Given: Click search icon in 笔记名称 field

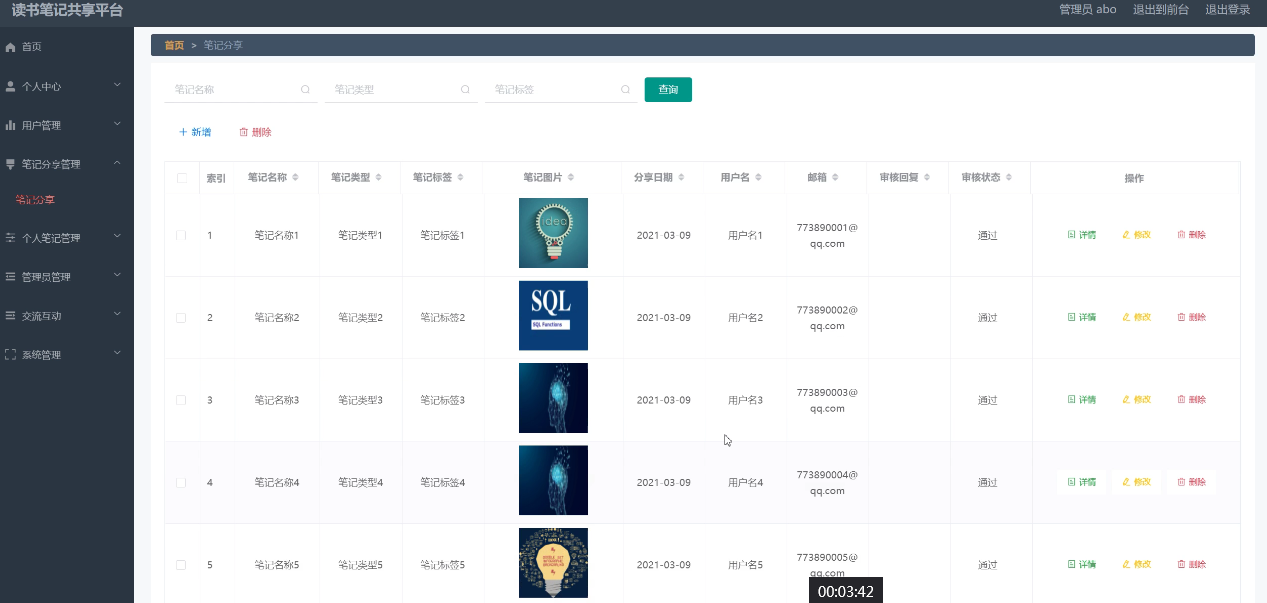Looking at the screenshot, I should click(x=306, y=89).
